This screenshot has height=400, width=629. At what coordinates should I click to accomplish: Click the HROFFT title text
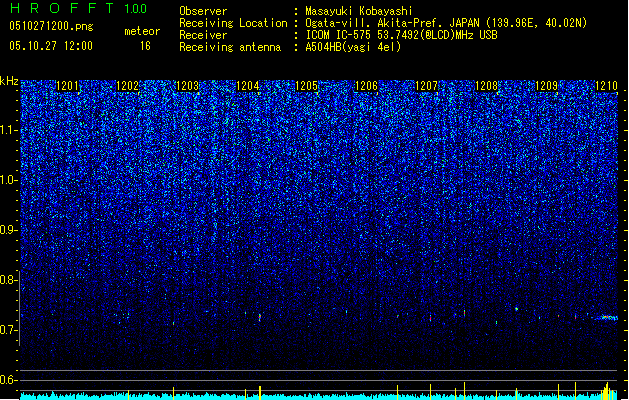(62, 8)
